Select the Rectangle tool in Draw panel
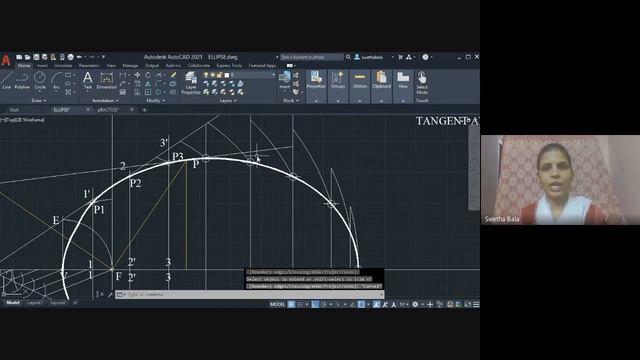Screen dimensions: 640x360 [x=68, y=75]
